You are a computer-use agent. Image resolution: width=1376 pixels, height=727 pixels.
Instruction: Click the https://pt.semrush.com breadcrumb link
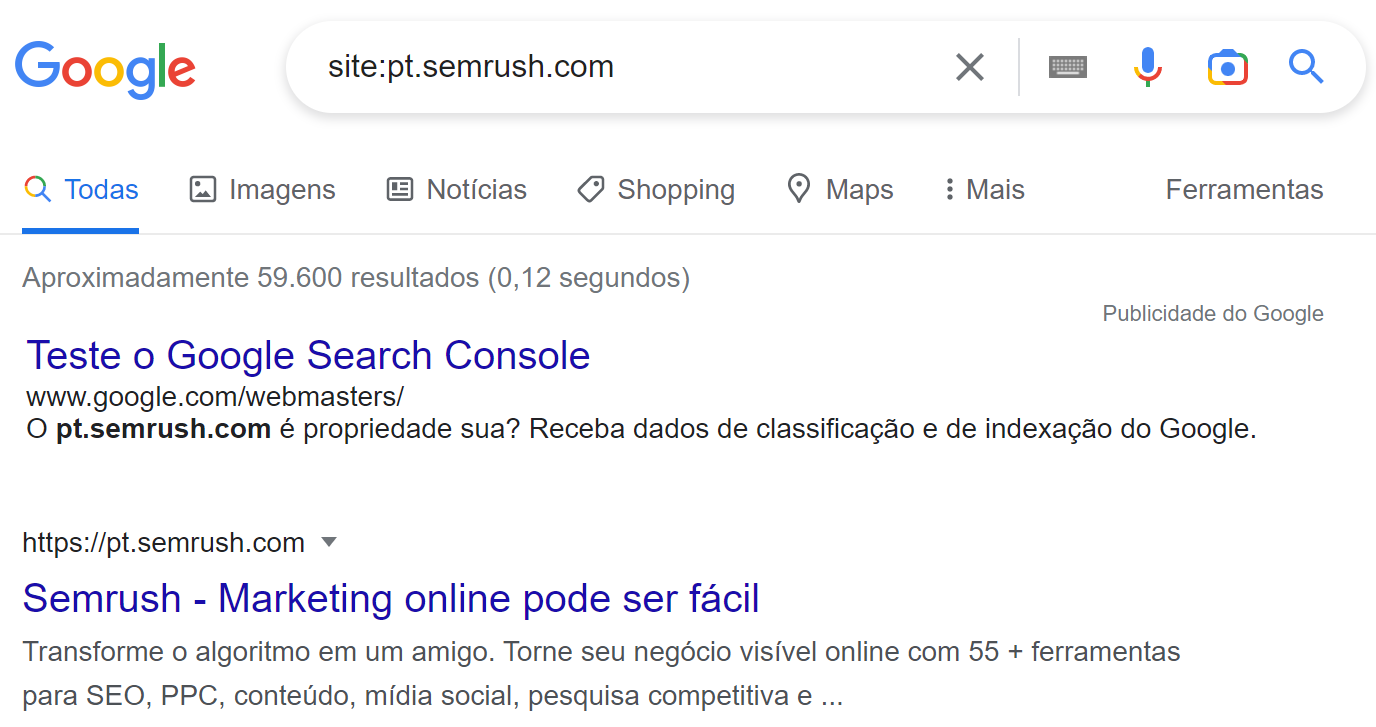coord(163,542)
